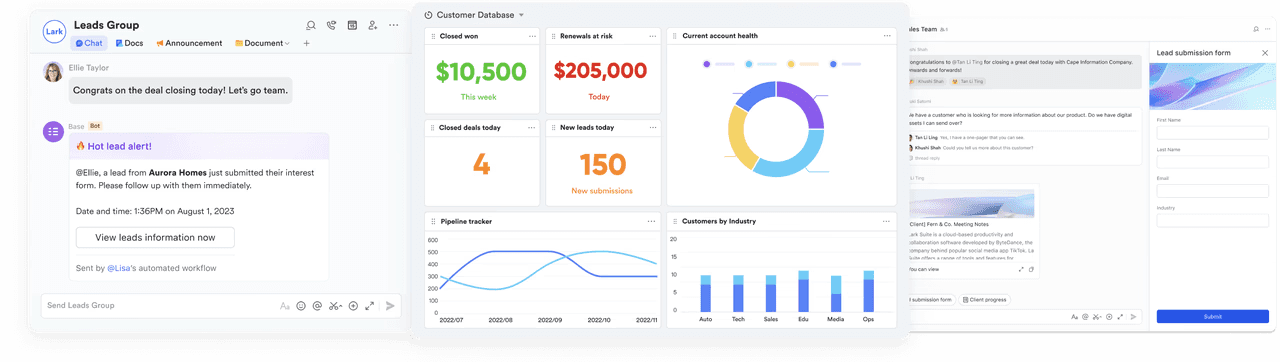
Task: Click the Industry field in lead form
Action: click(x=1212, y=220)
